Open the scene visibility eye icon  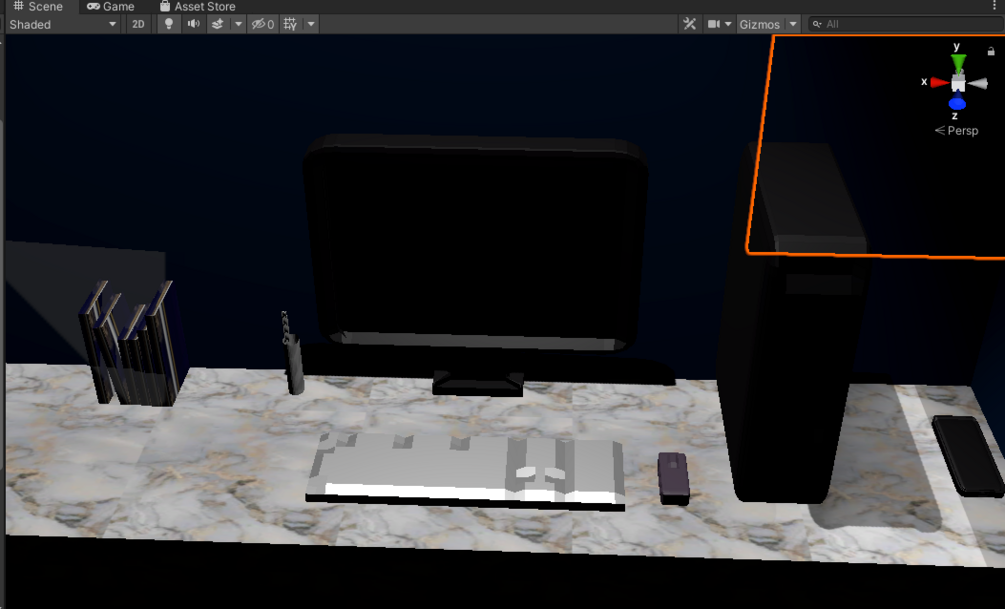(x=259, y=24)
